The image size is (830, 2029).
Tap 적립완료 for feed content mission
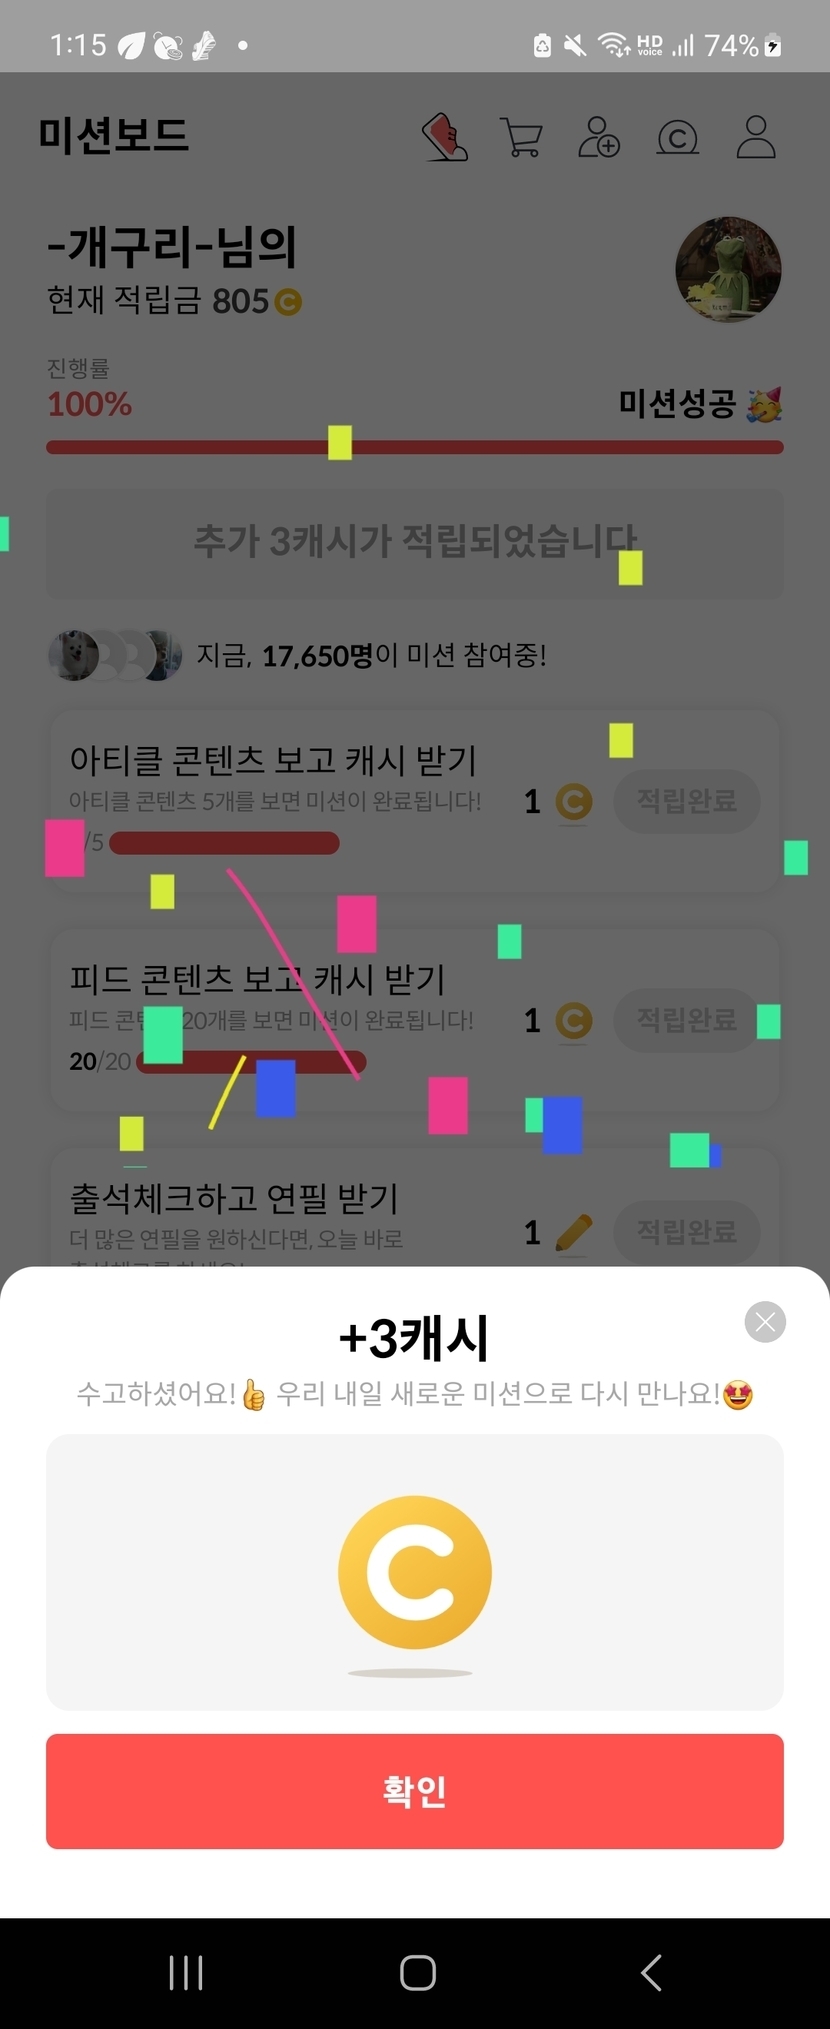[x=687, y=1020]
